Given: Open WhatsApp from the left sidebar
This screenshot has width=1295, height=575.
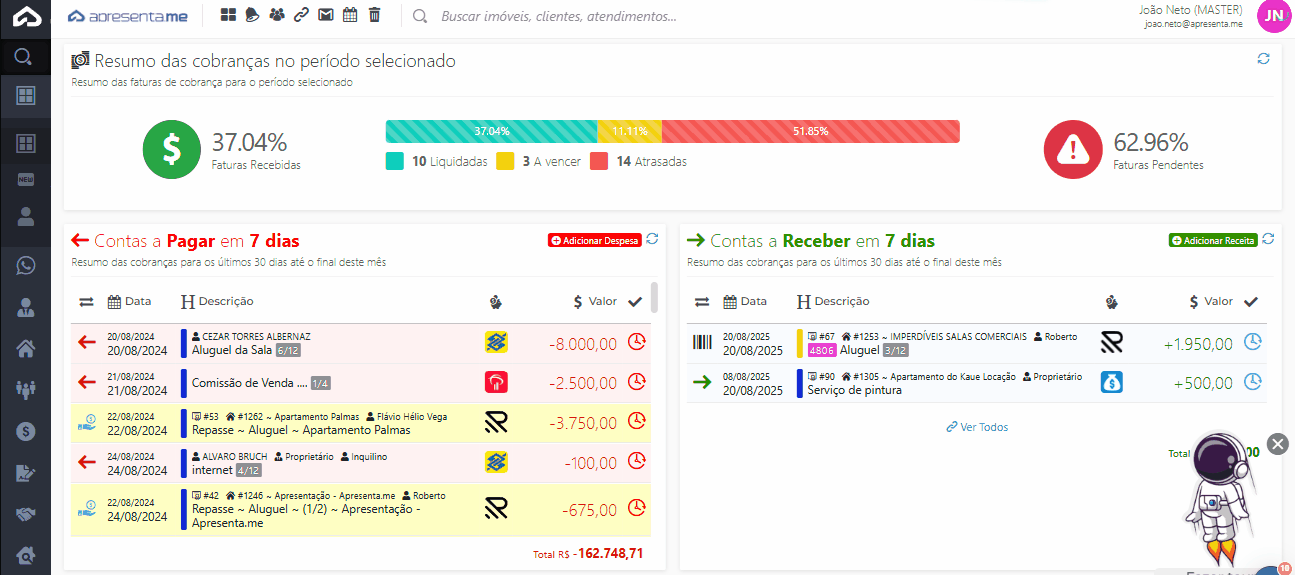Looking at the screenshot, I should (x=25, y=266).
